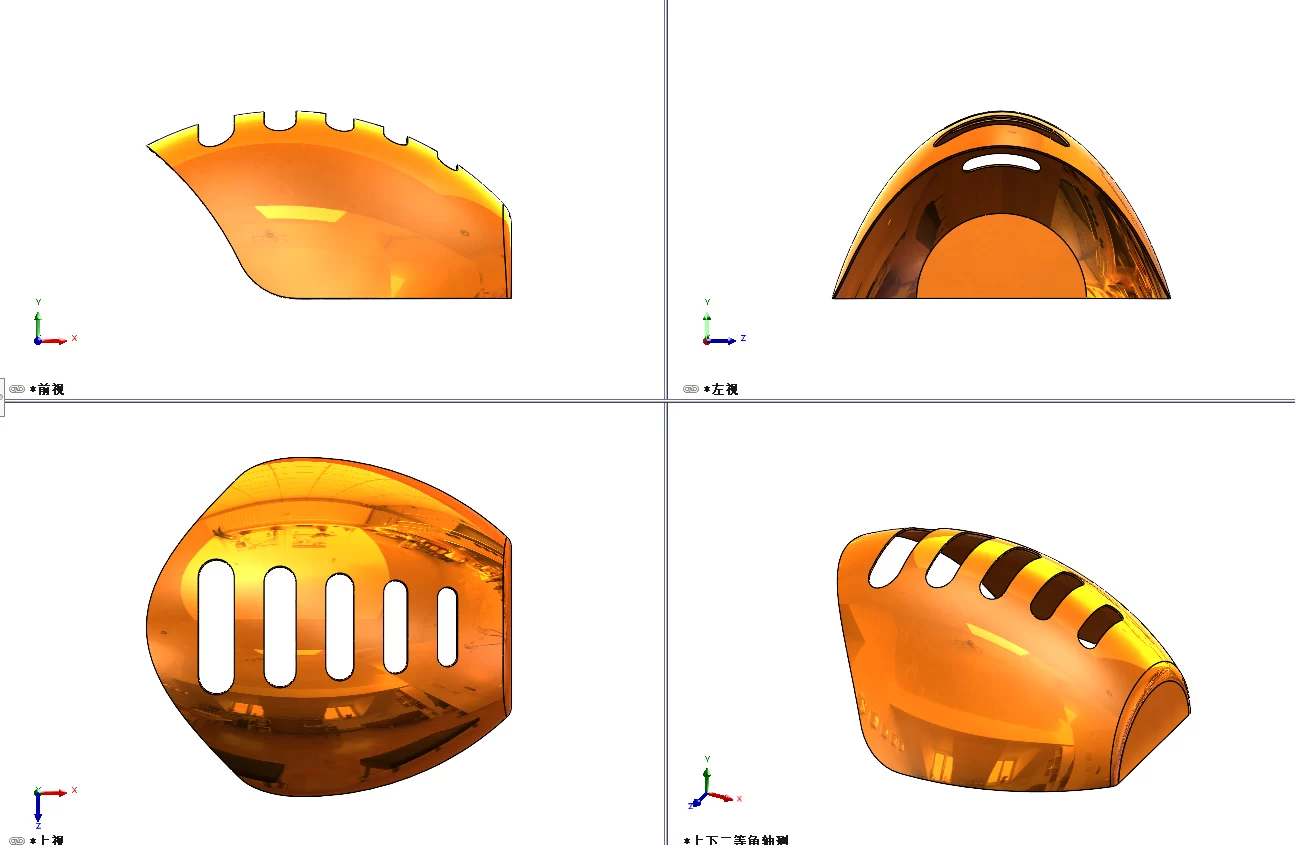1295x845 pixels.
Task: Select the red X axis arrow in 前视 triad
Action: (55, 340)
